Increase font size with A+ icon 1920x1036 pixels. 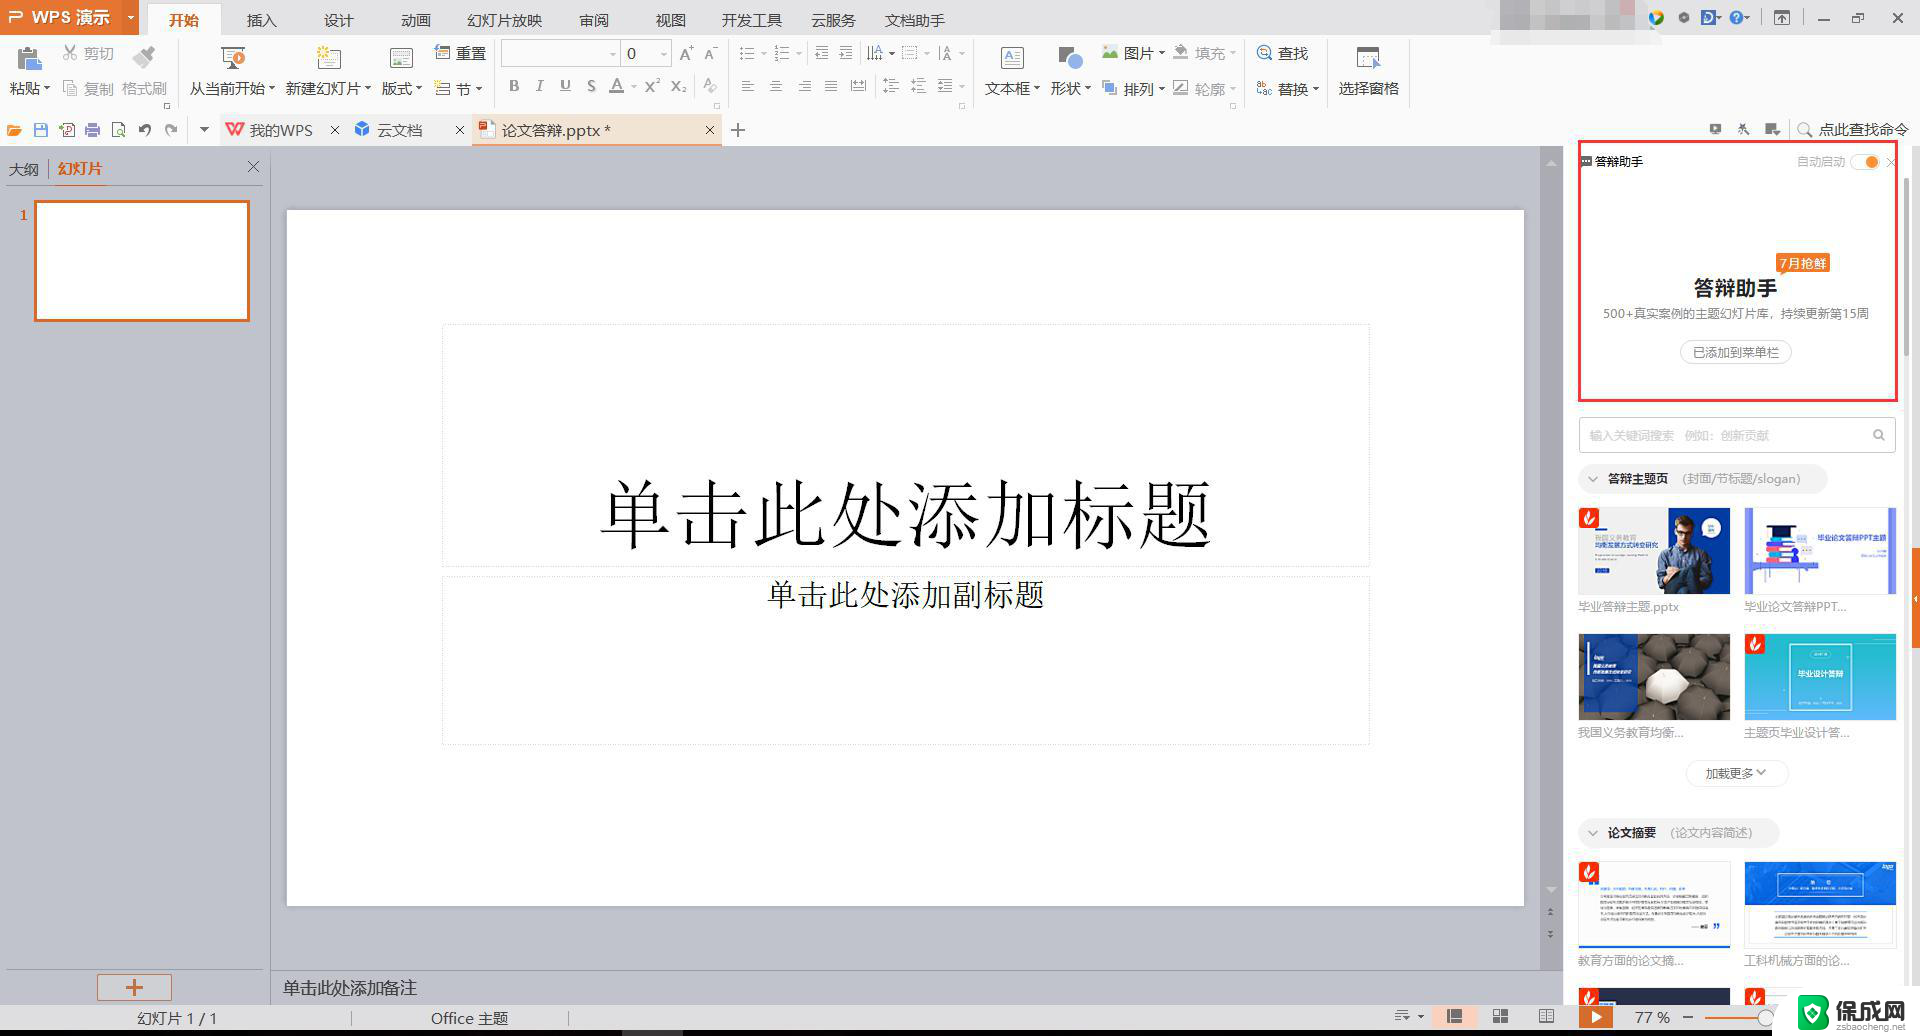click(x=686, y=53)
